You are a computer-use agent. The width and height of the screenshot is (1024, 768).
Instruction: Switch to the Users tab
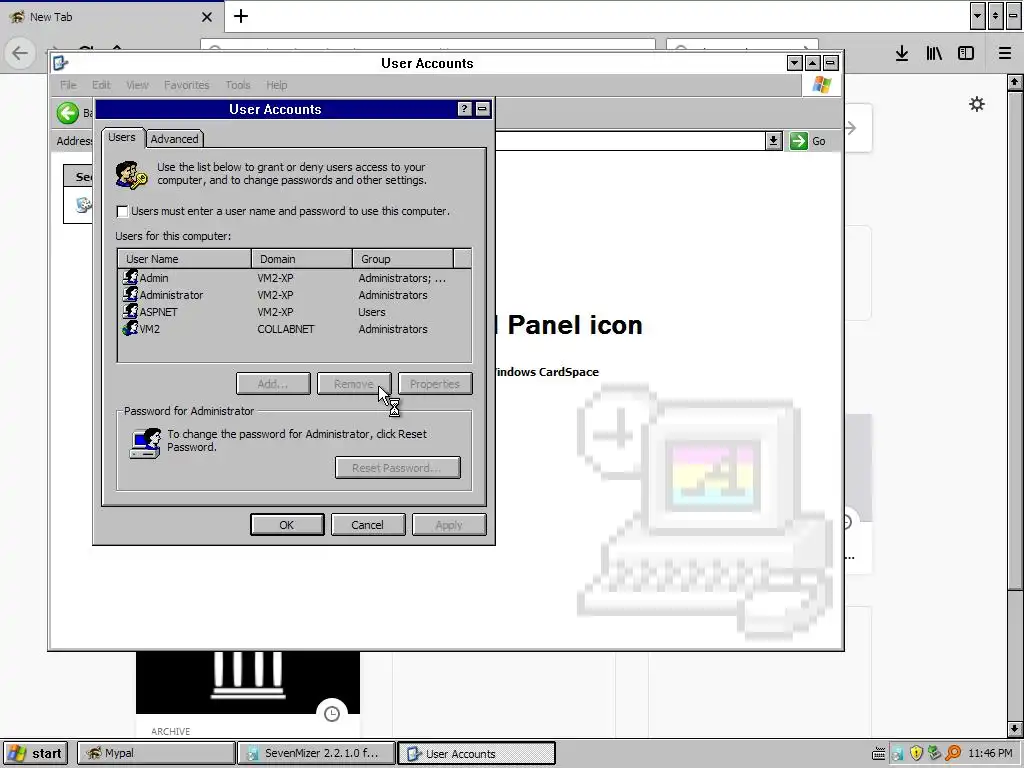point(122,137)
